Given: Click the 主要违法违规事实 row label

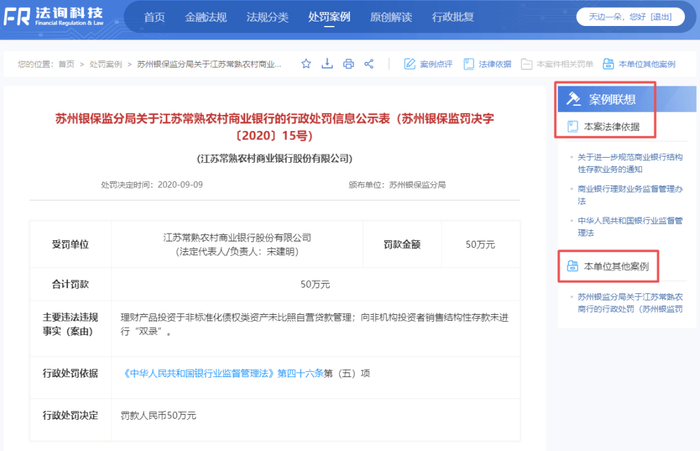Looking at the screenshot, I should [x=71, y=324].
